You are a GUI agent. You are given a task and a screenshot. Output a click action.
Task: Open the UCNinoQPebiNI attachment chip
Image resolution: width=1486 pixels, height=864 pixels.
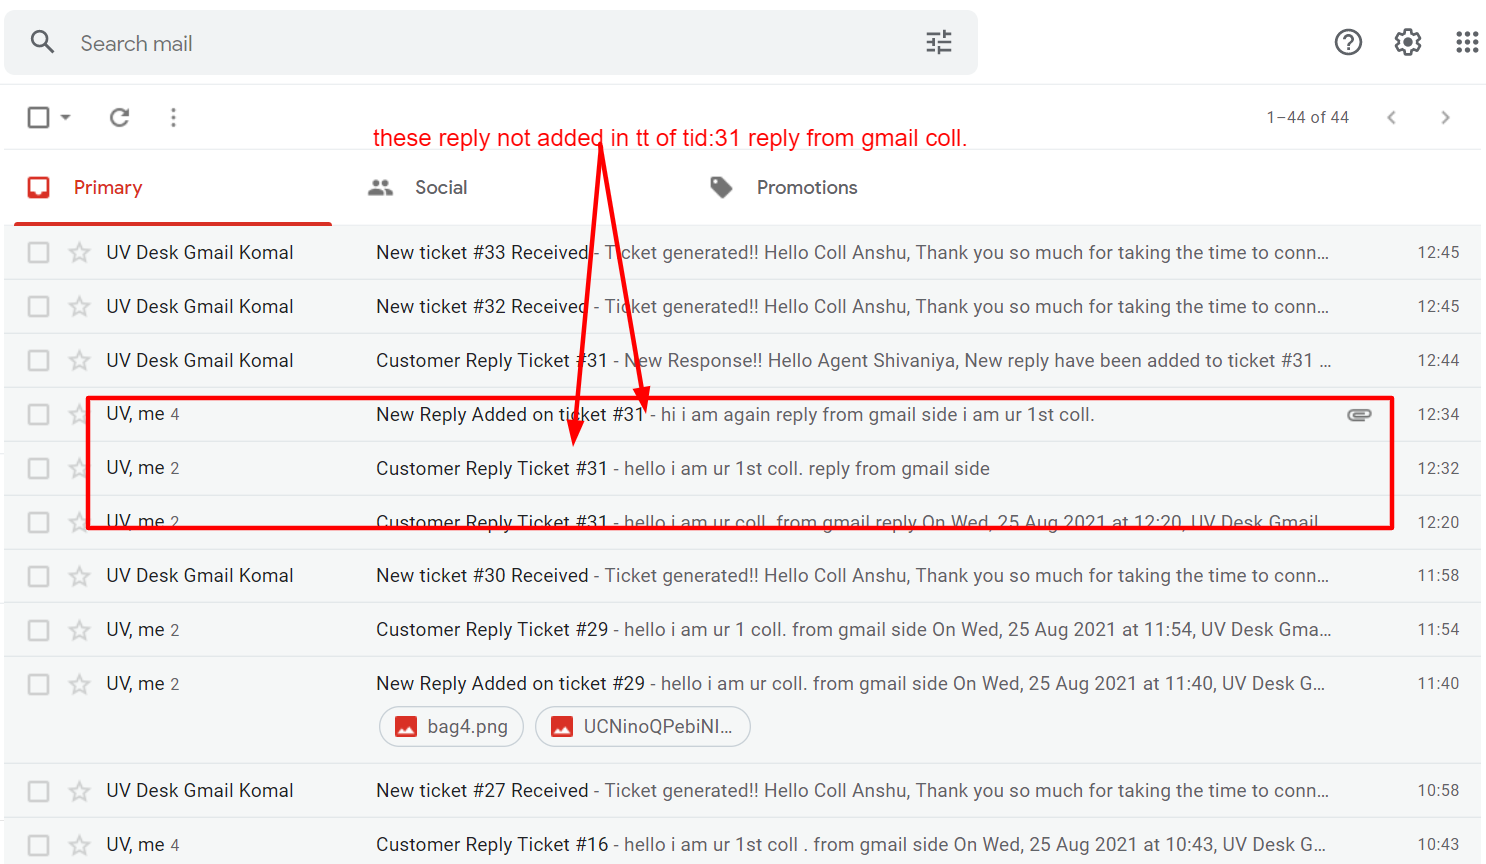coord(643,727)
